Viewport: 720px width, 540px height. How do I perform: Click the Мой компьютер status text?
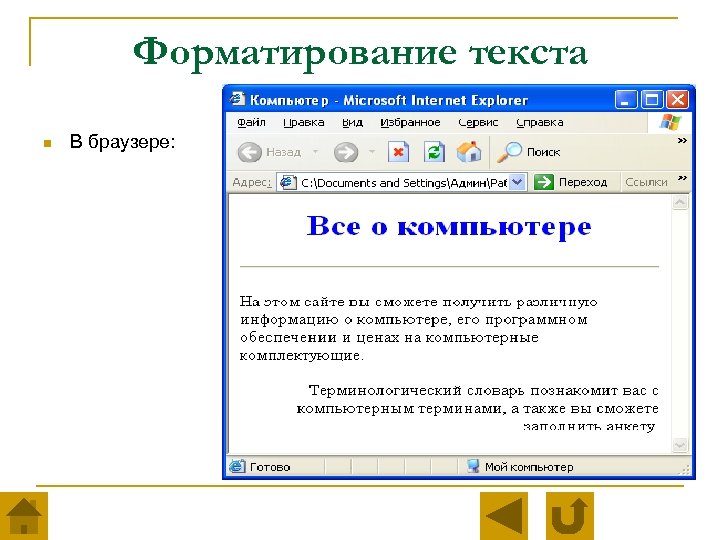pos(529,467)
